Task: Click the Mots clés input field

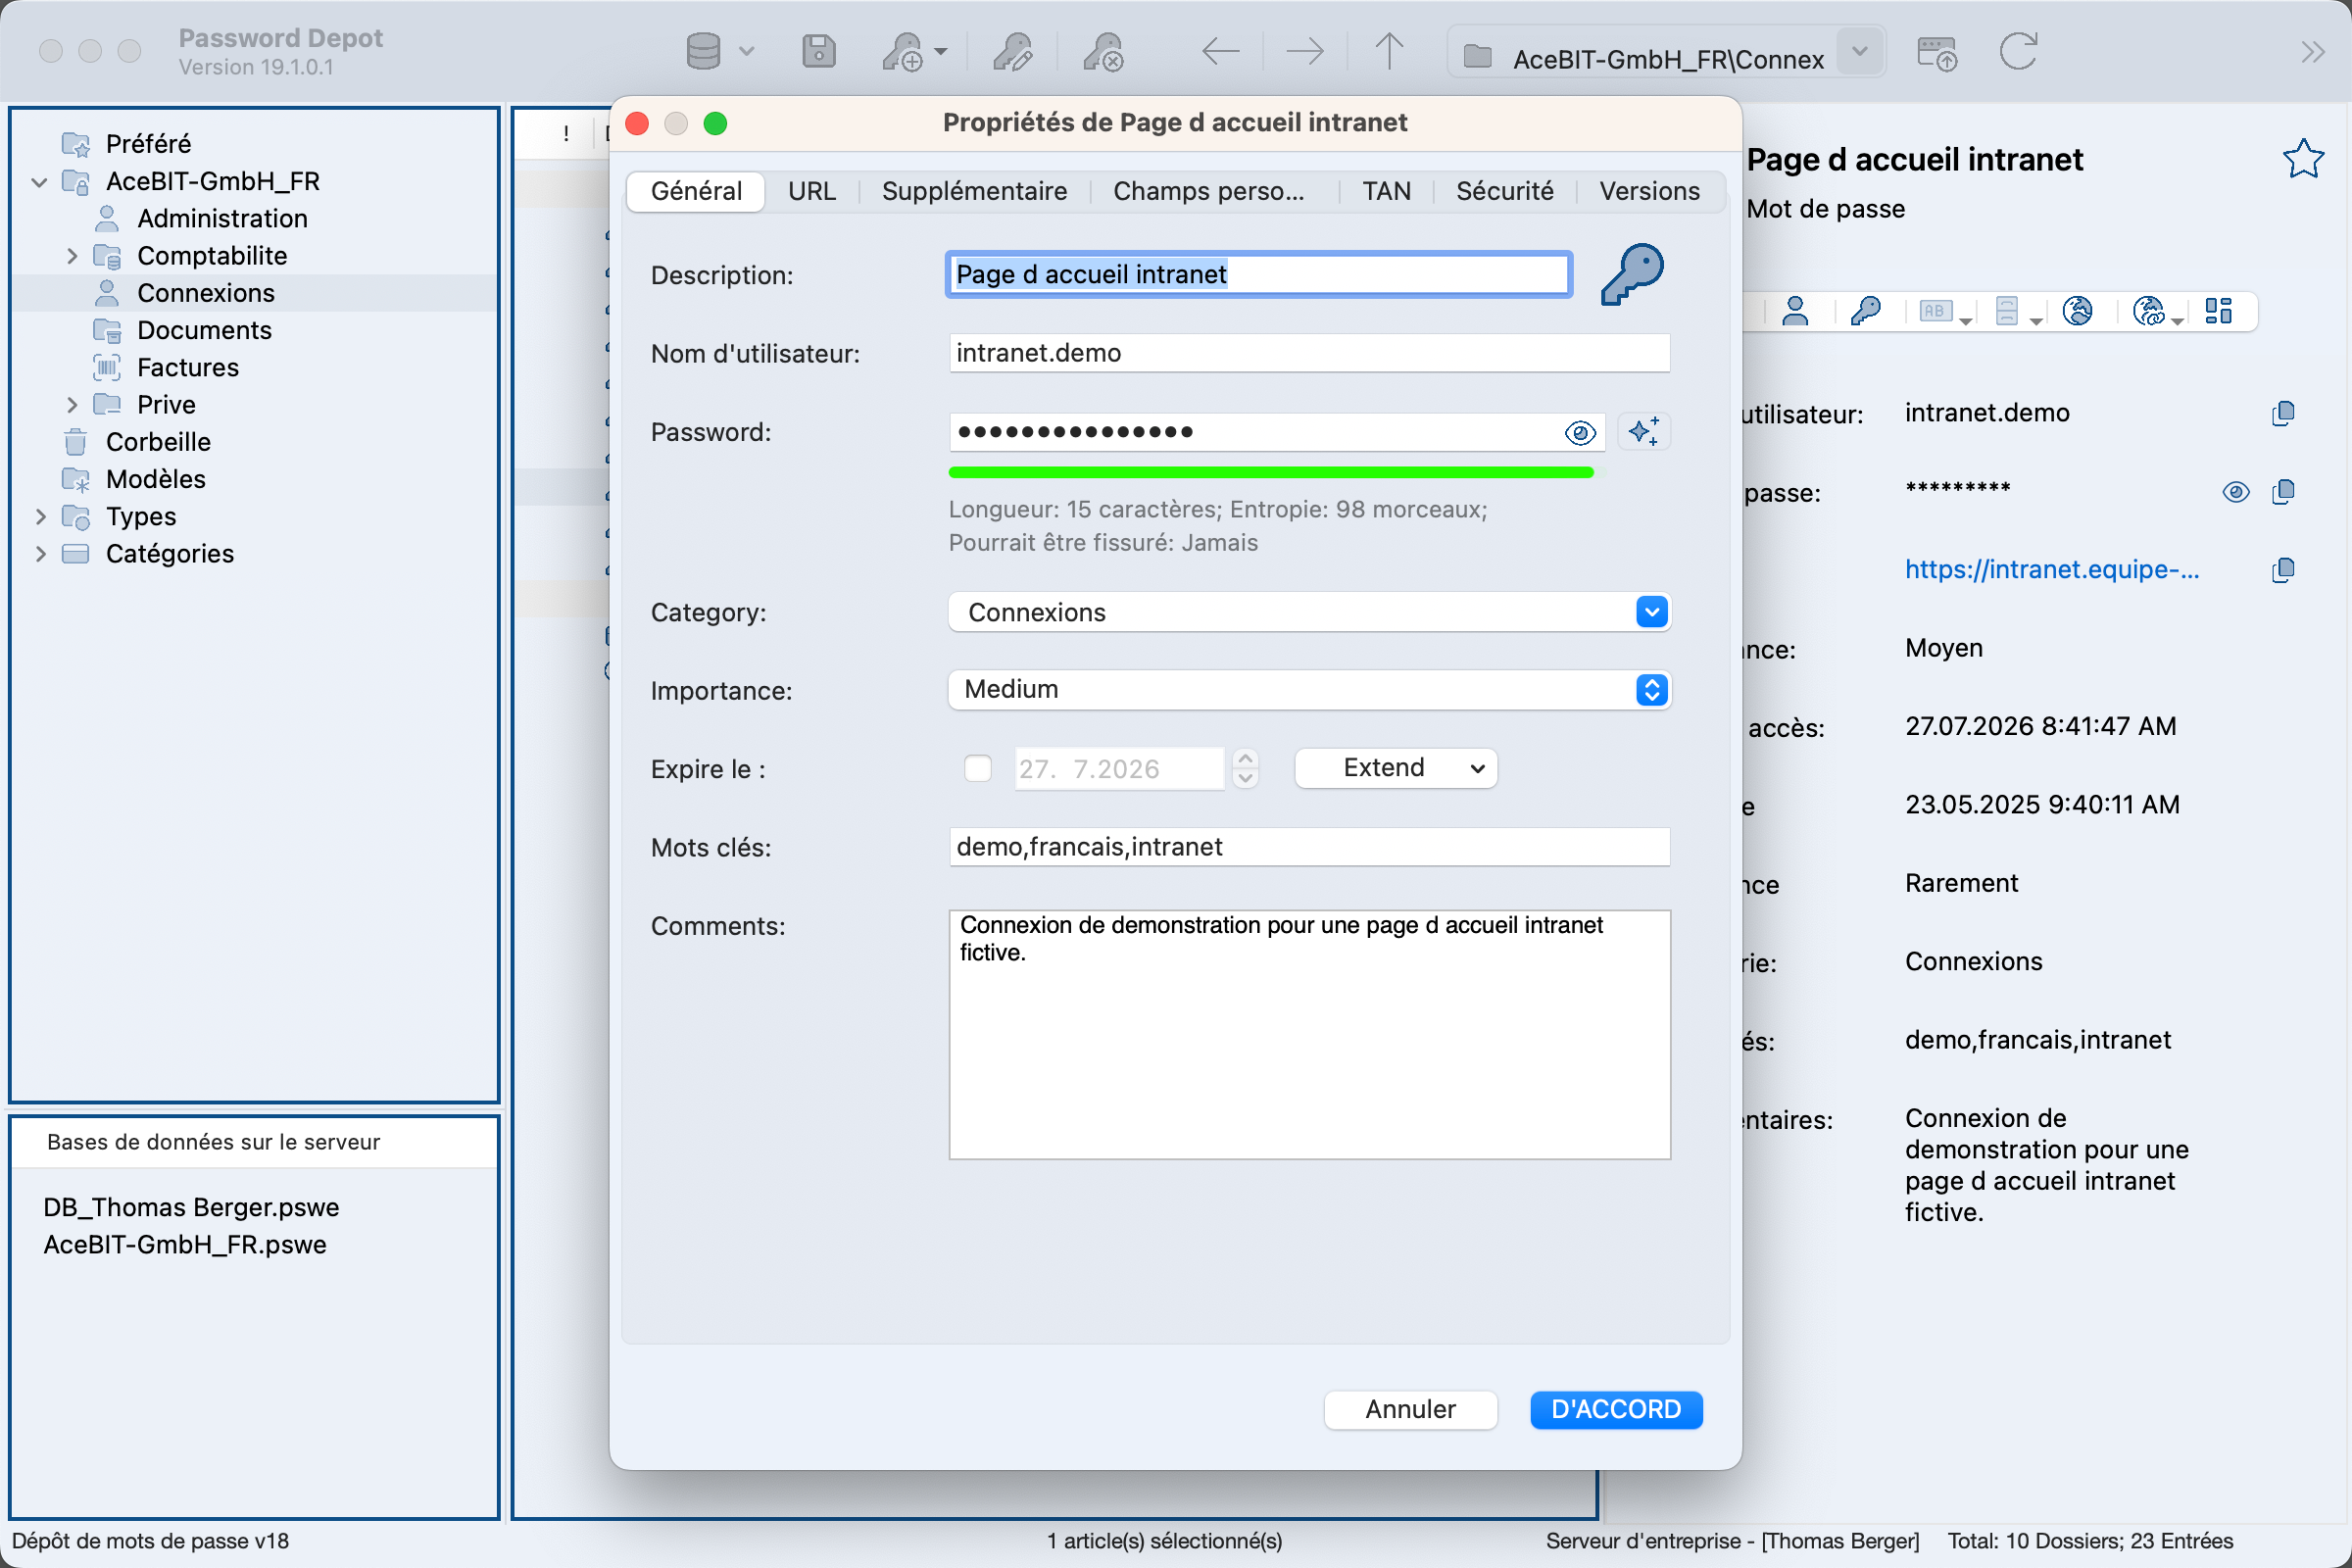Action: click(x=1309, y=847)
